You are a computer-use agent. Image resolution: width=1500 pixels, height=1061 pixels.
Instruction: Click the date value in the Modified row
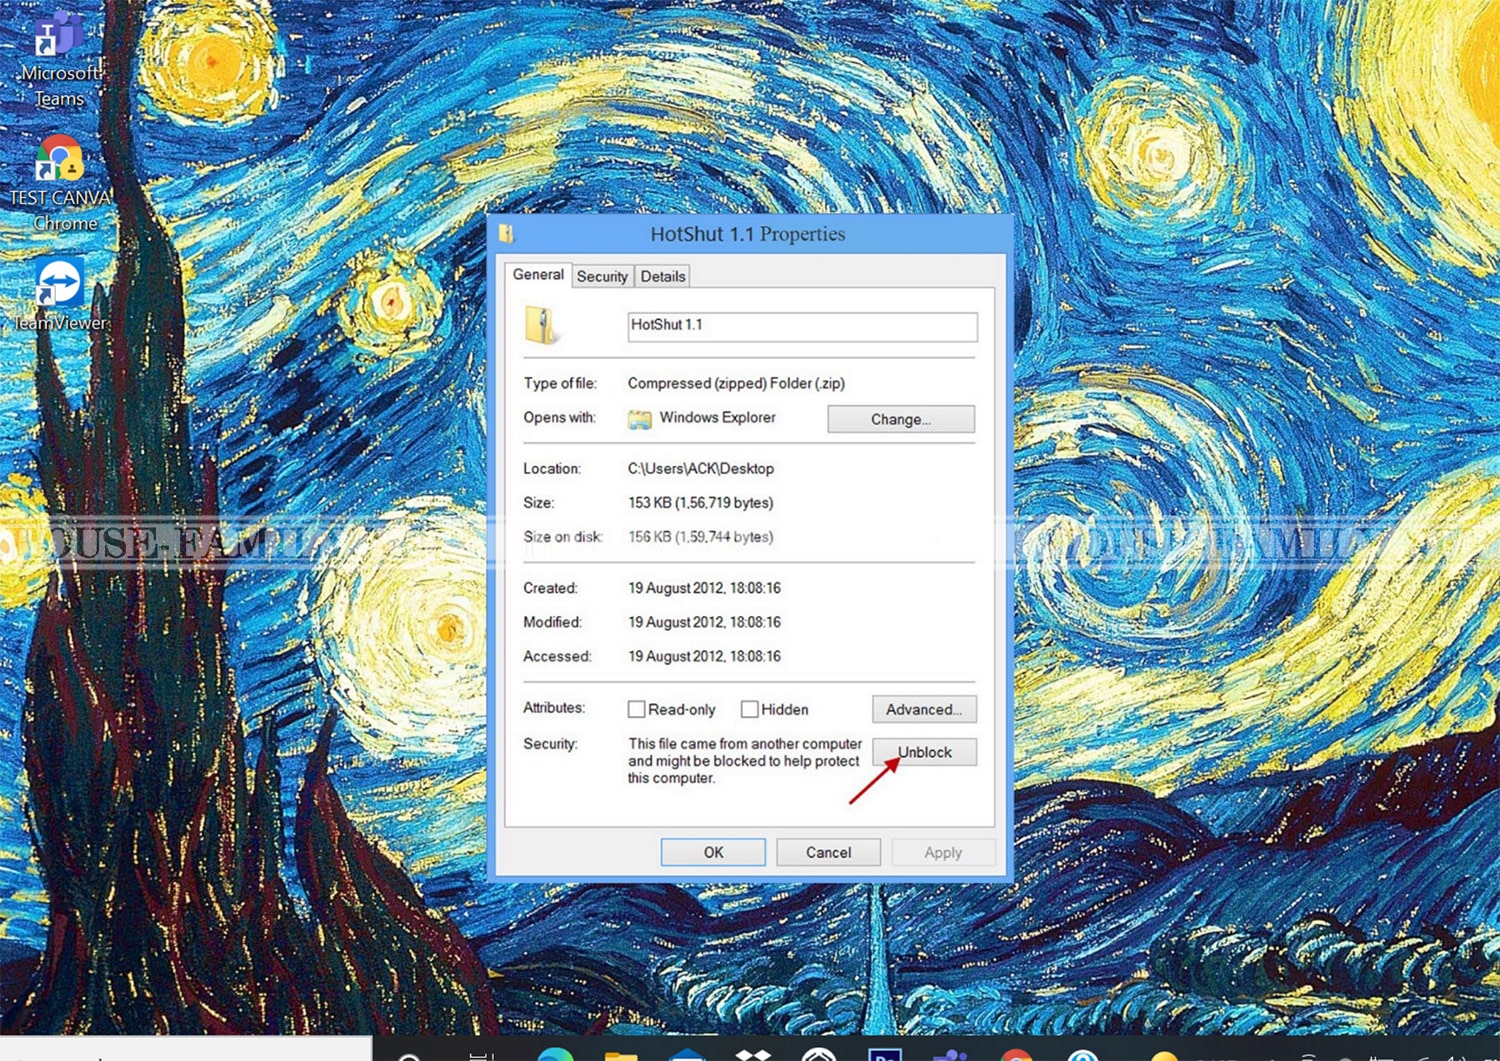pos(704,622)
